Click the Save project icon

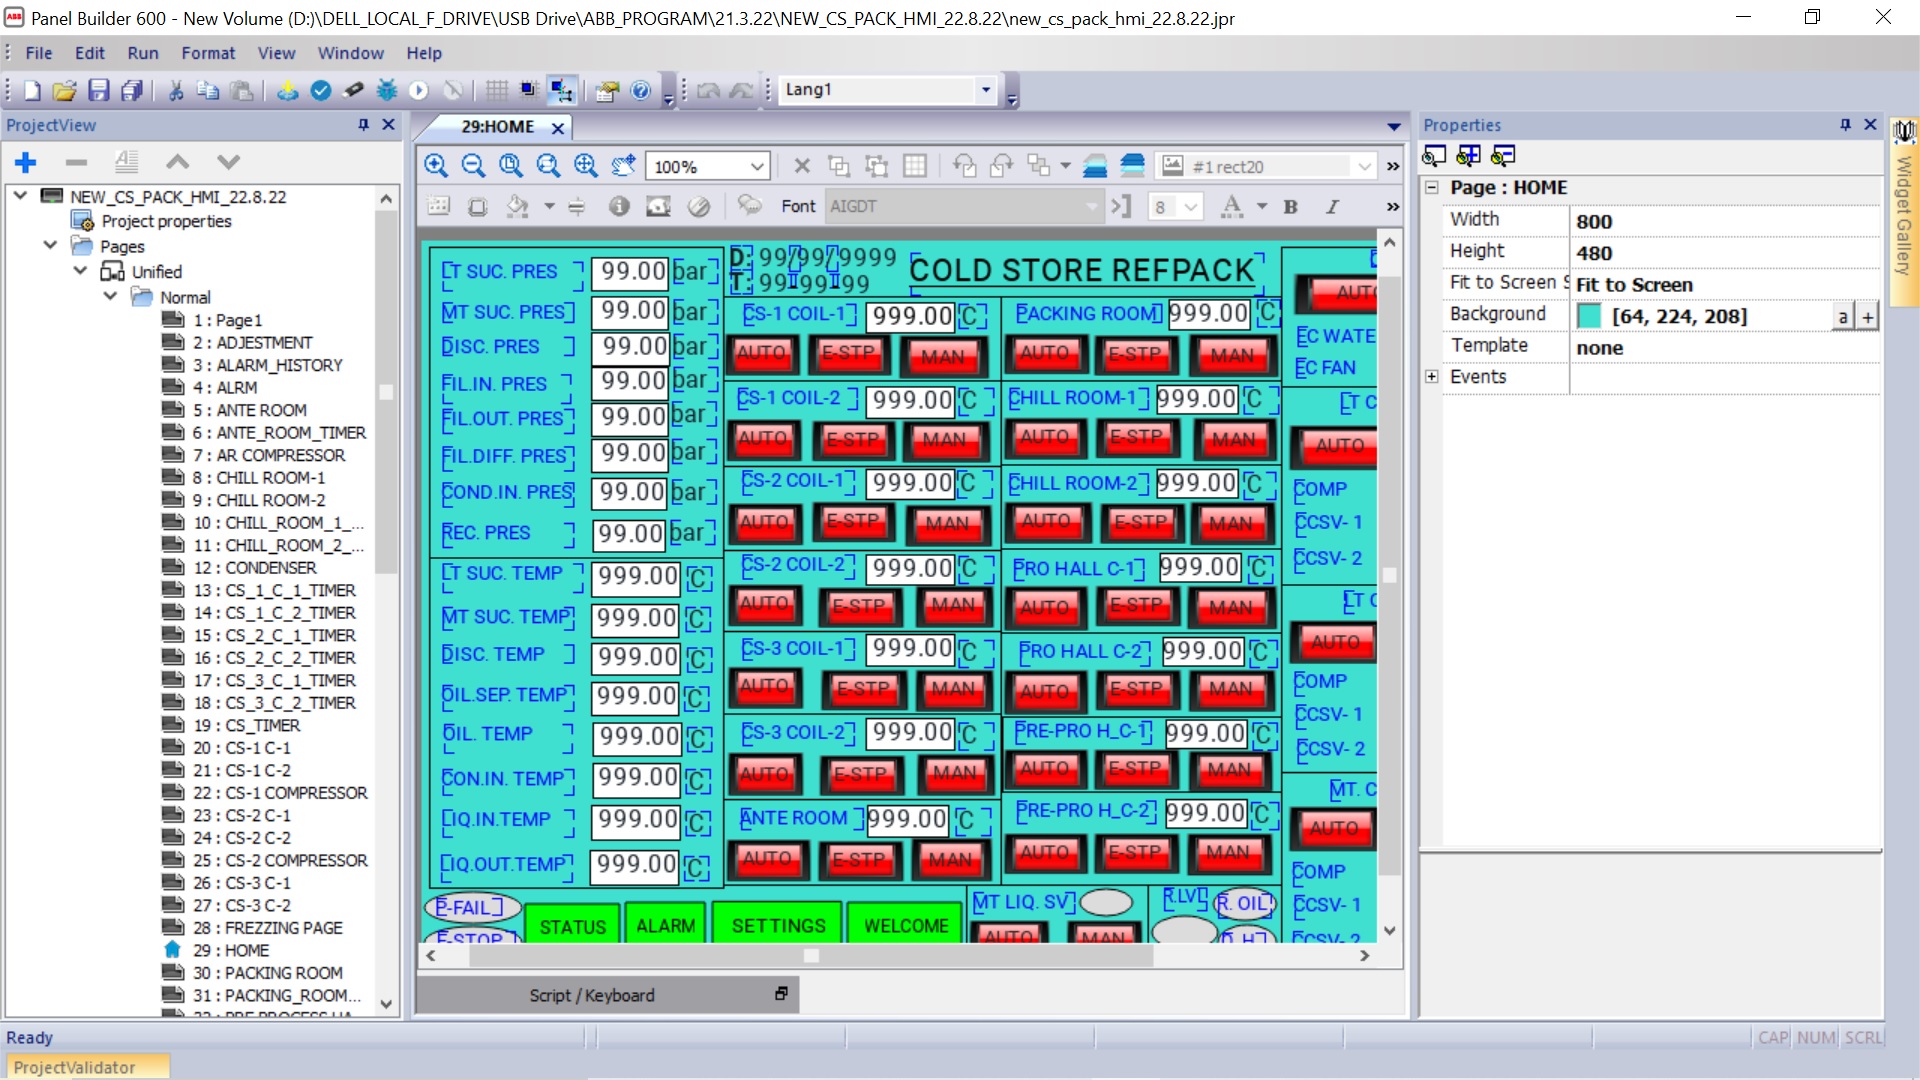pyautogui.click(x=98, y=91)
